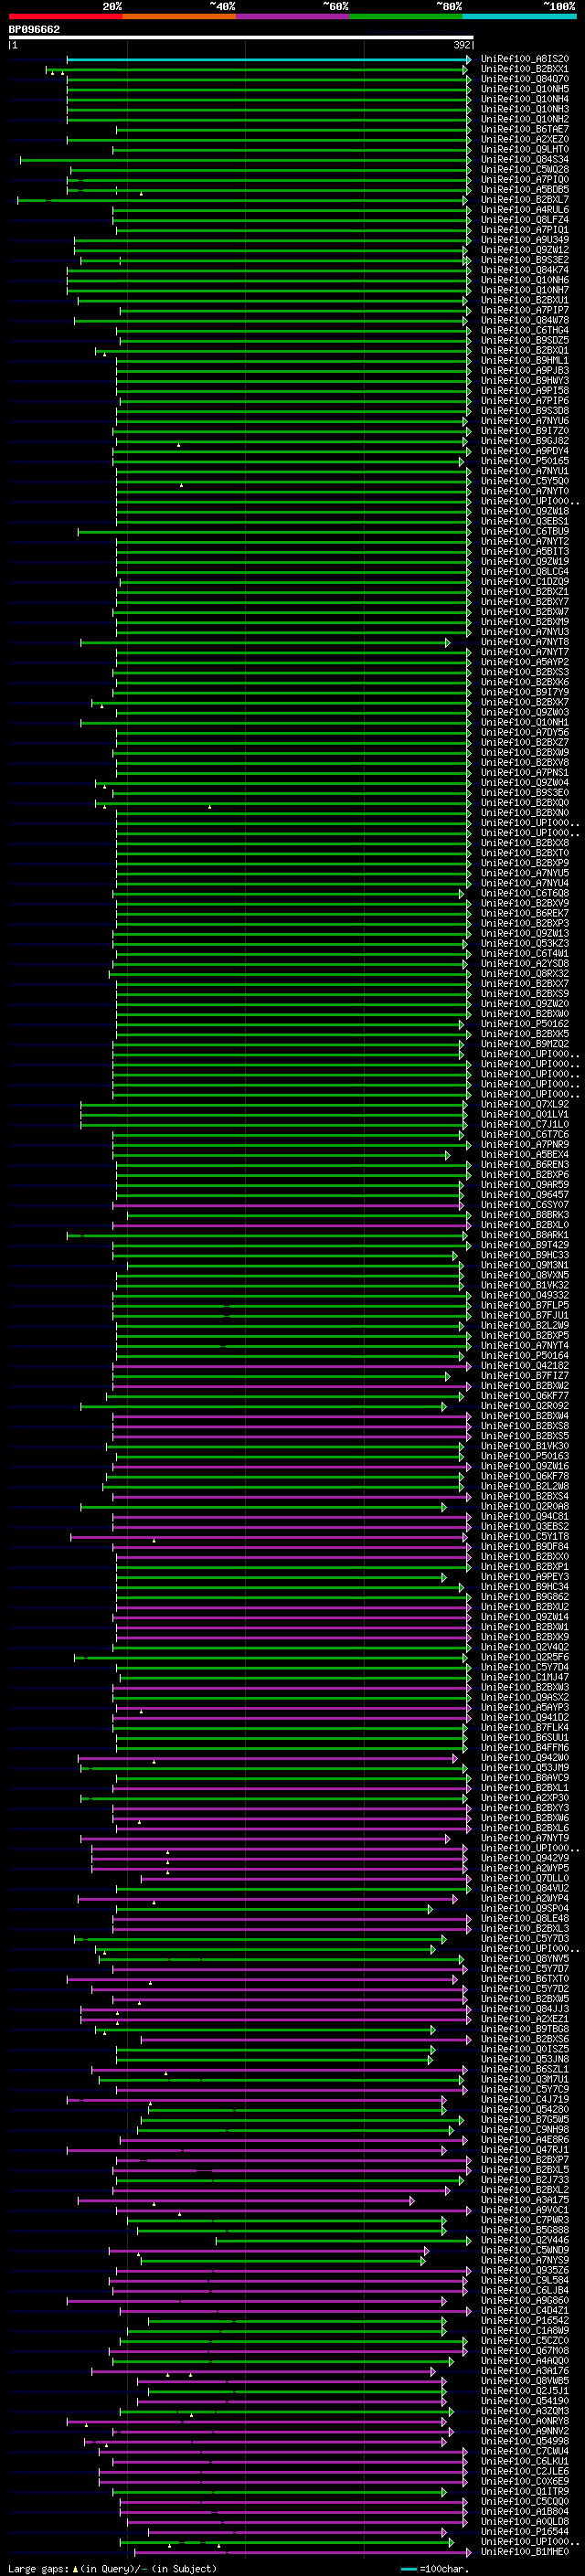Open the UniRef100_A3A176 hit
The height and width of the screenshot is (2576, 585).
coord(525,2370)
